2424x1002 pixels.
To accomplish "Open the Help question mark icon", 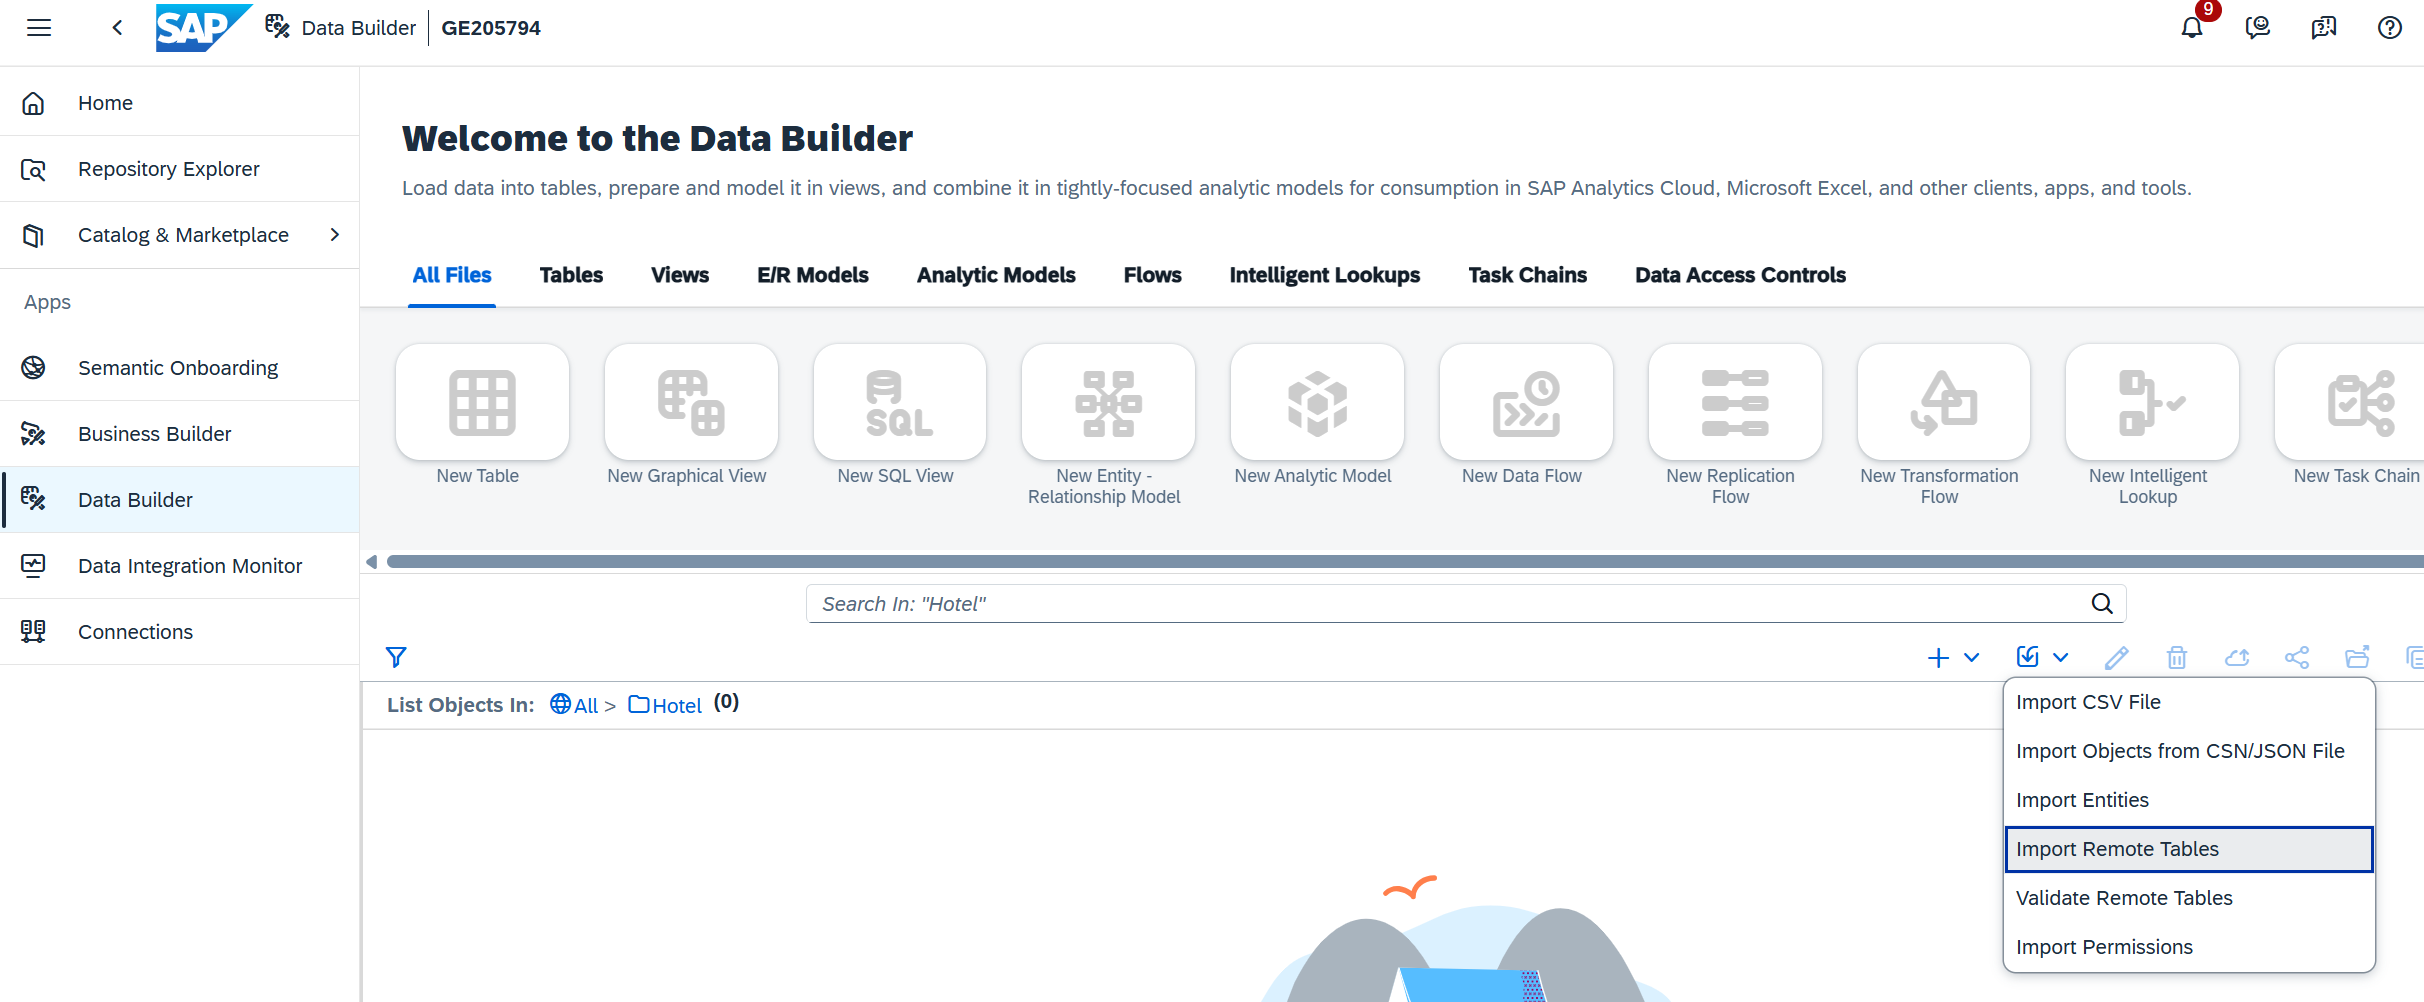I will pyautogui.click(x=2390, y=28).
